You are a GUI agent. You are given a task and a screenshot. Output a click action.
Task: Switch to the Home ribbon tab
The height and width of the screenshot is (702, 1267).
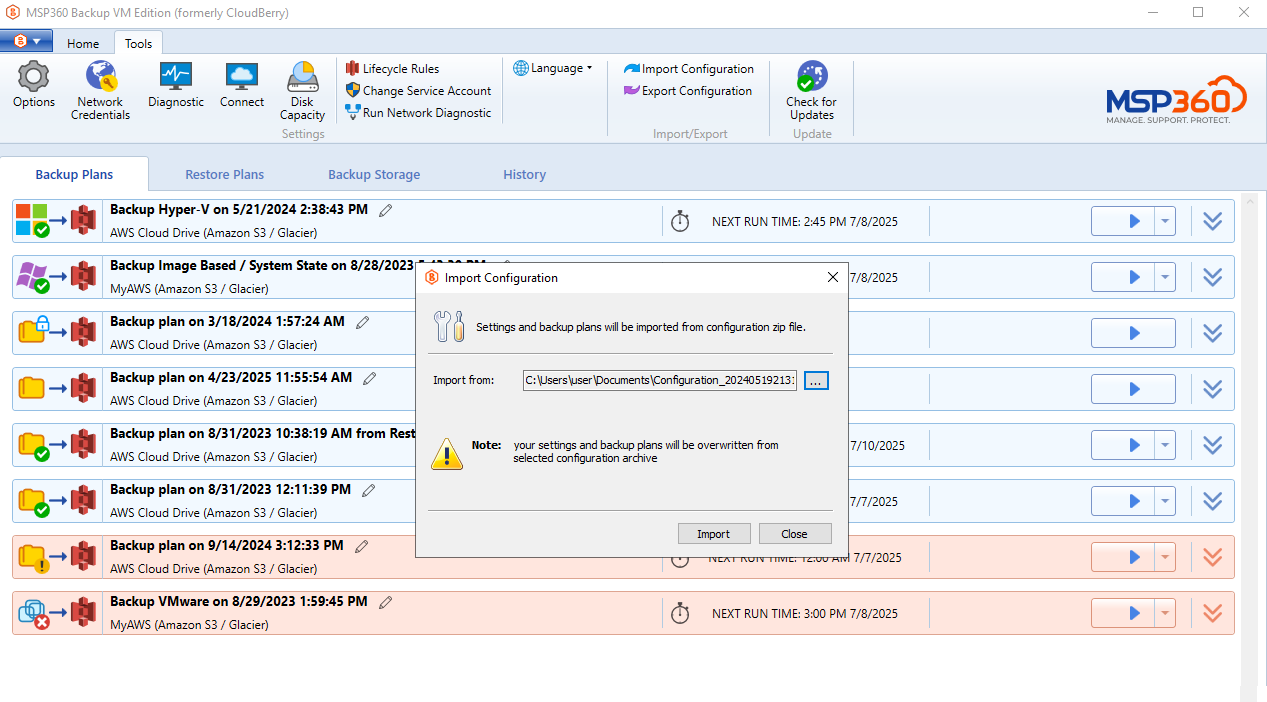(x=83, y=44)
